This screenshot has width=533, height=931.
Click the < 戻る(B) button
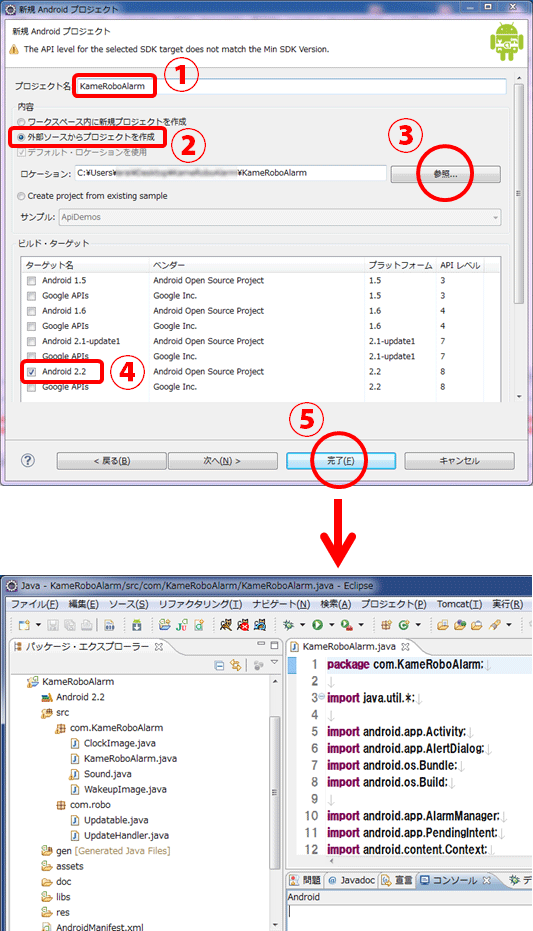click(112, 461)
